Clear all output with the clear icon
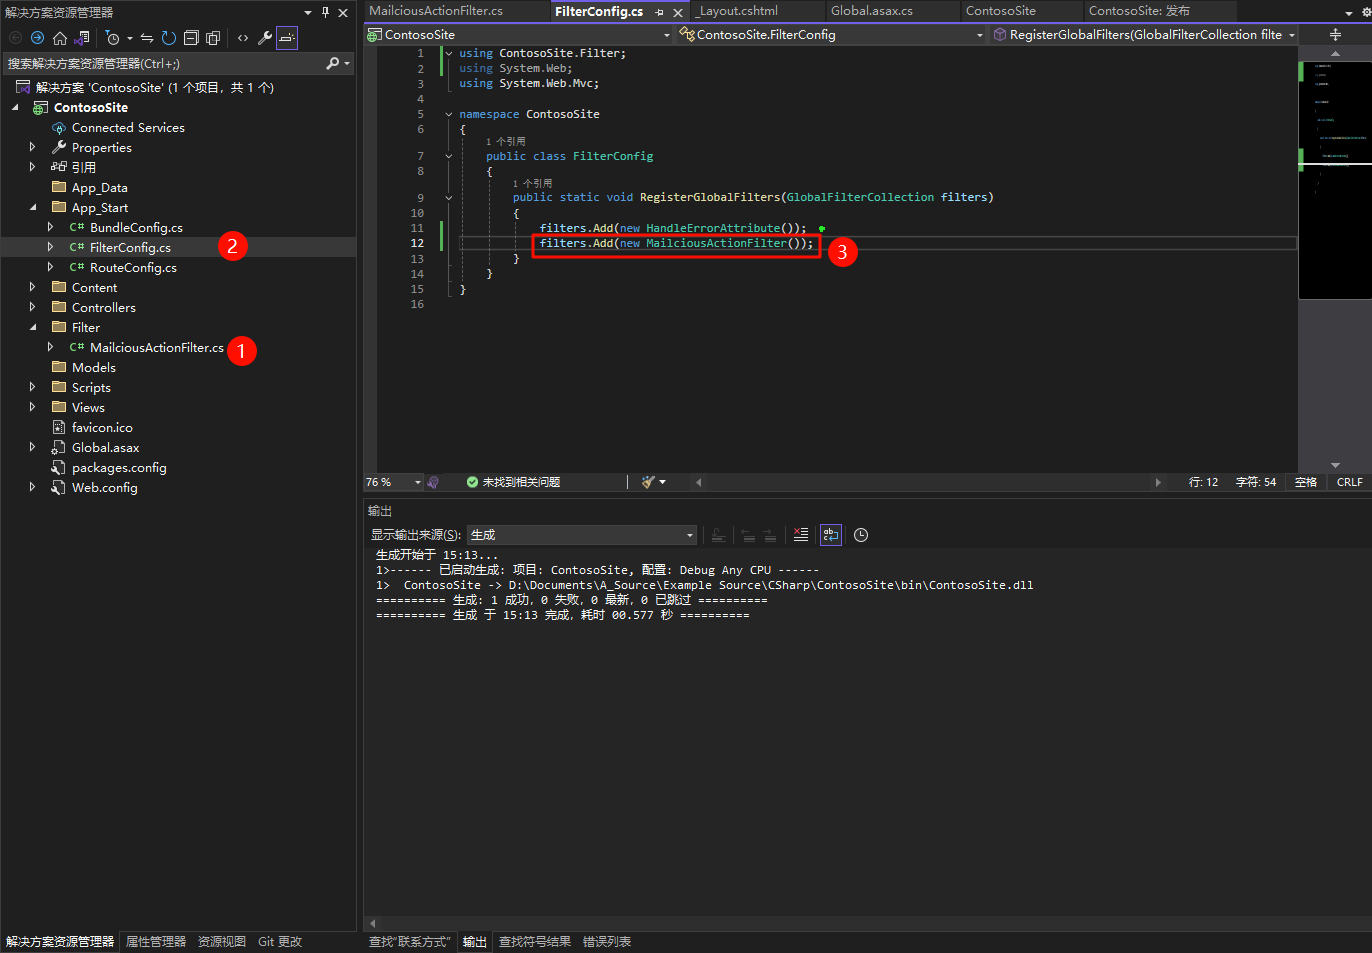The width and height of the screenshot is (1372, 953). tap(801, 535)
